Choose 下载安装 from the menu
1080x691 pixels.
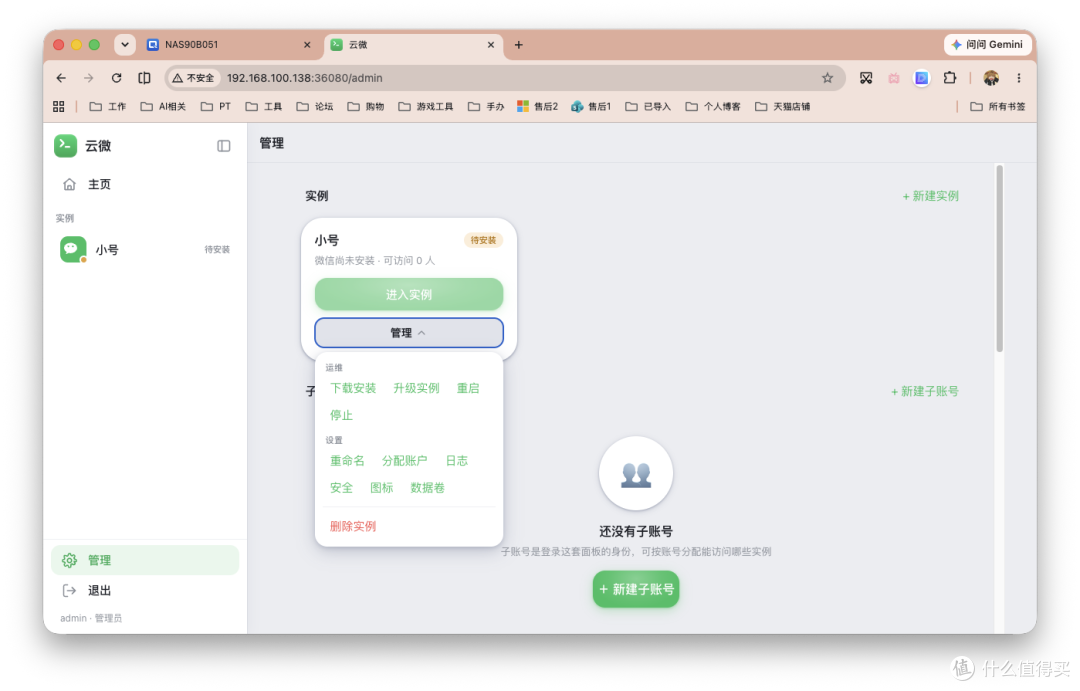[x=353, y=388]
